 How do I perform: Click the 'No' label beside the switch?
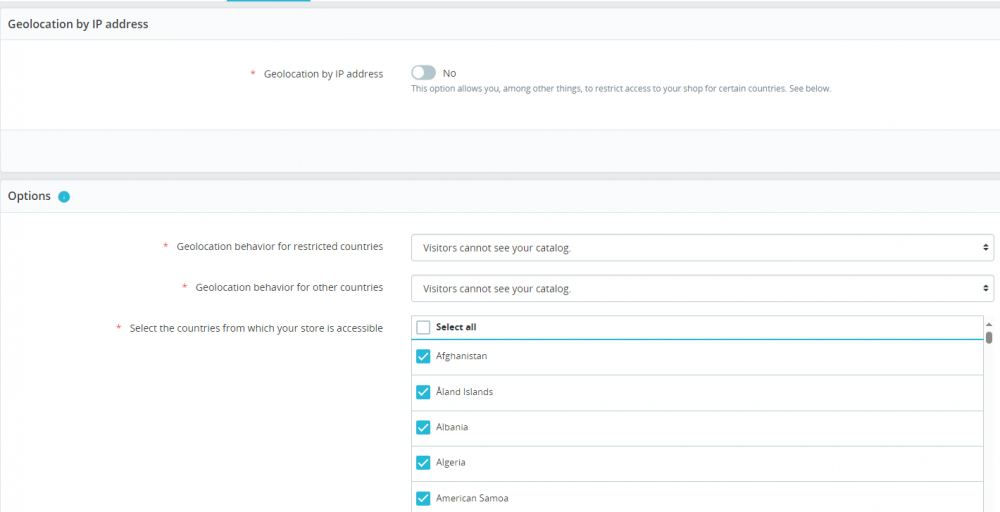[450, 73]
